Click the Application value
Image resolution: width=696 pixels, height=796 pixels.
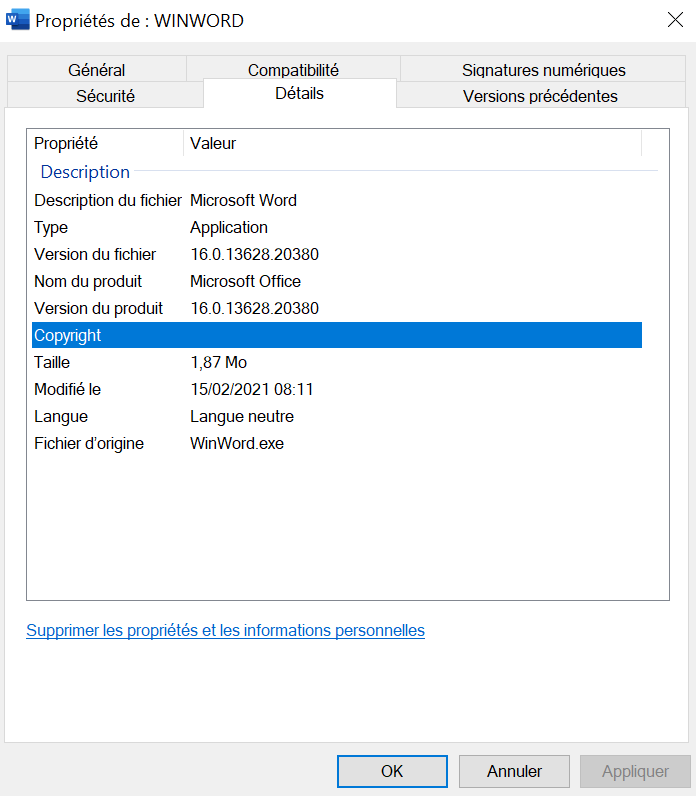click(228, 227)
